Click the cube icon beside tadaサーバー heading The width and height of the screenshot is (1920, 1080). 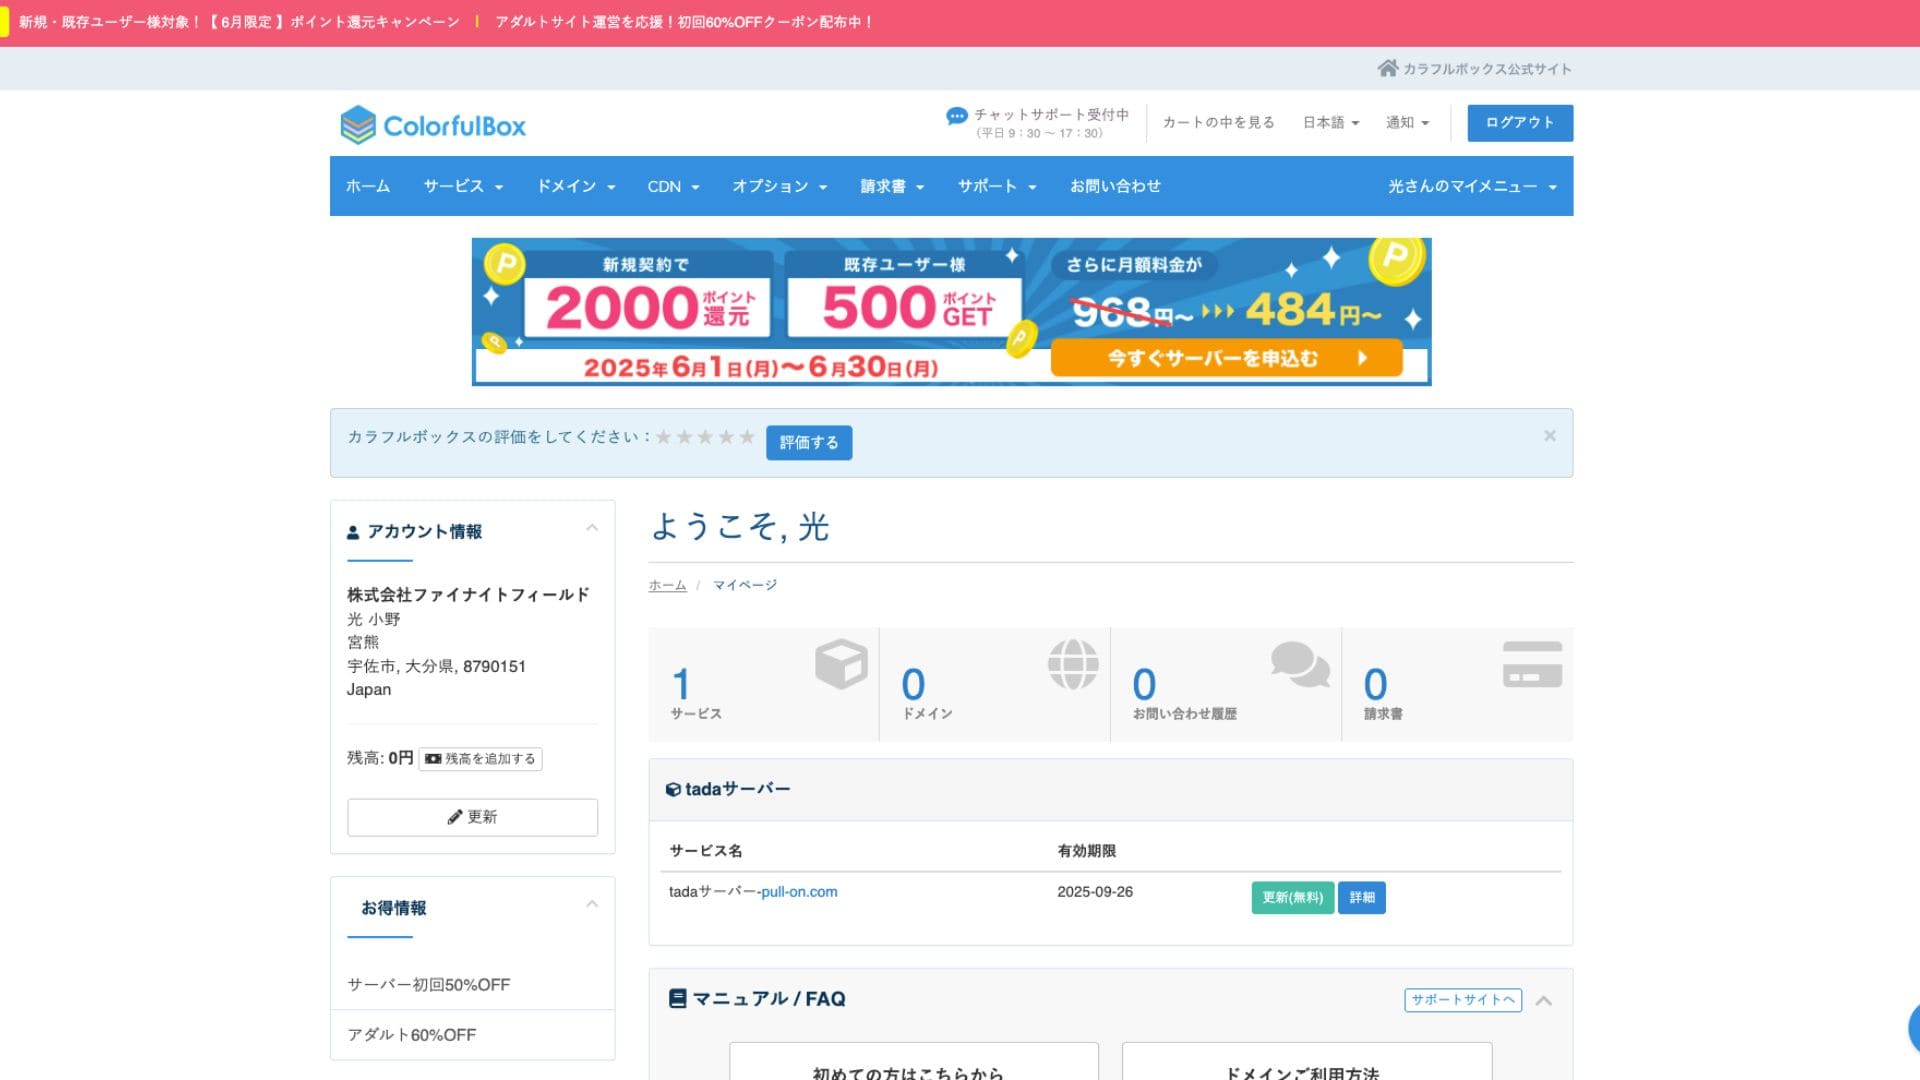tap(673, 790)
